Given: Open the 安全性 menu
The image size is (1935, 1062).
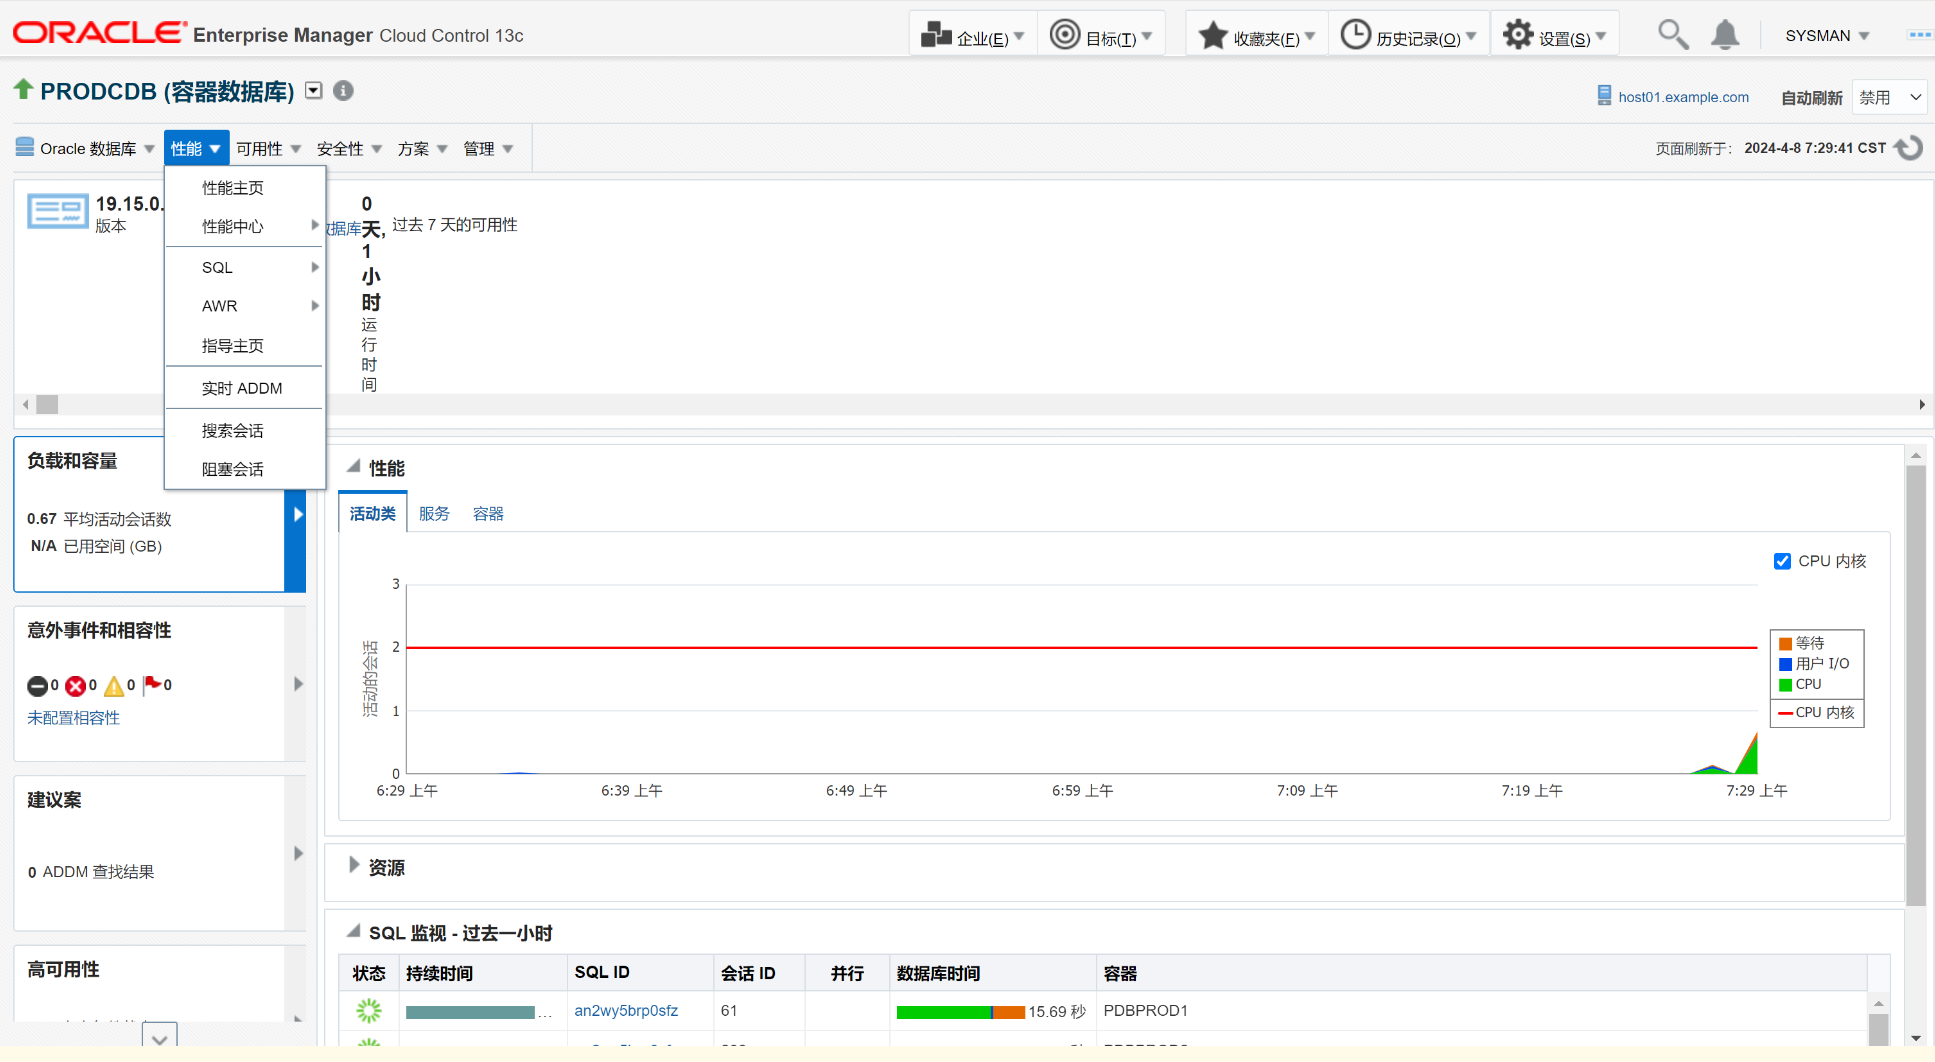Looking at the screenshot, I should (349, 148).
